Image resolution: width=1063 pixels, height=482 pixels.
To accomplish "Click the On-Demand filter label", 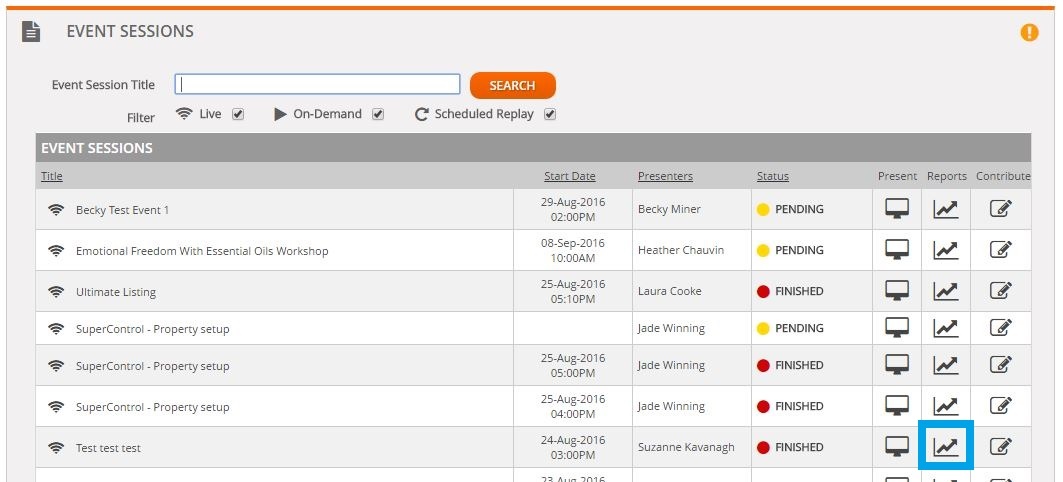I will click(x=327, y=114).
